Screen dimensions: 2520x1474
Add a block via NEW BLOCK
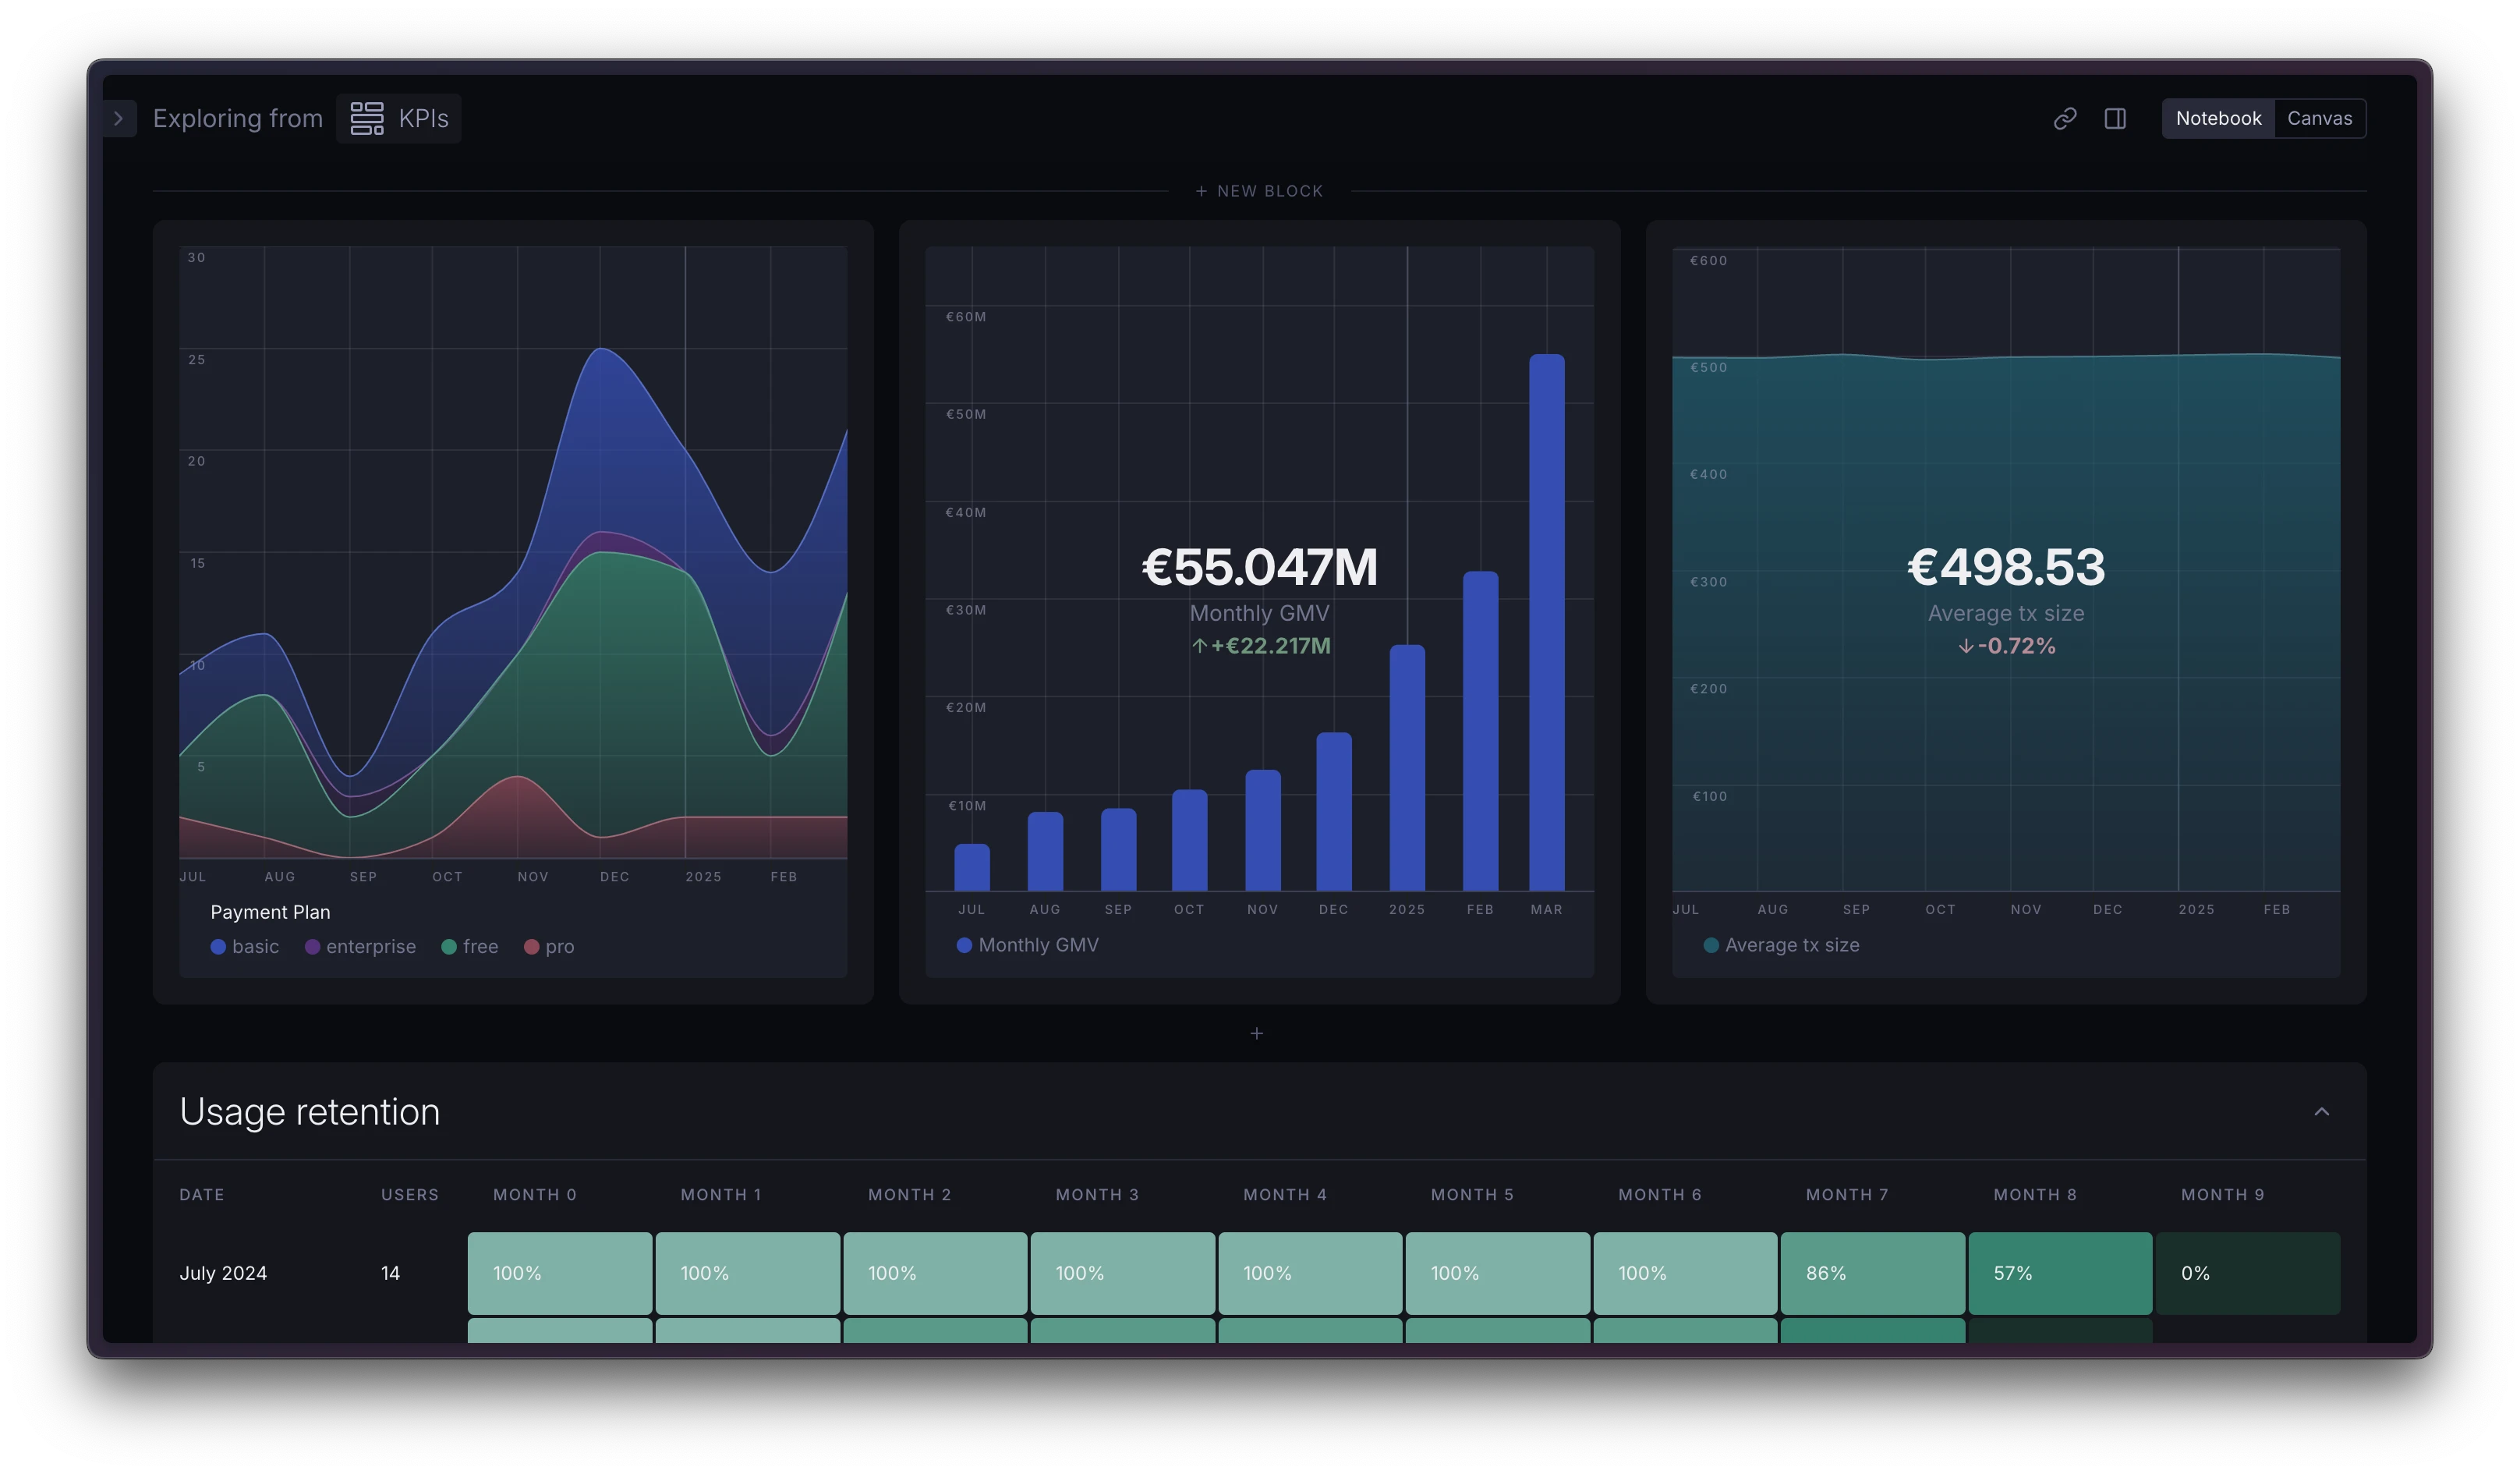point(1259,191)
